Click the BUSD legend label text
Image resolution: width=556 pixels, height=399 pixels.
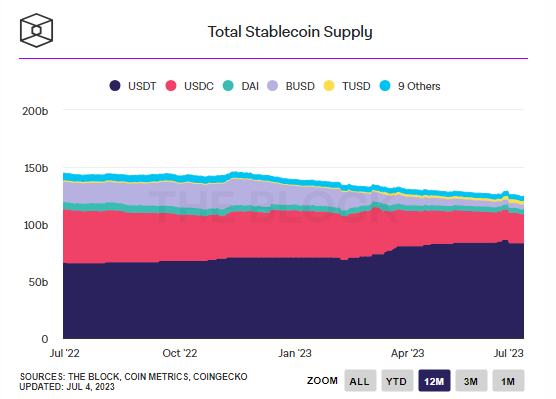[x=300, y=86]
